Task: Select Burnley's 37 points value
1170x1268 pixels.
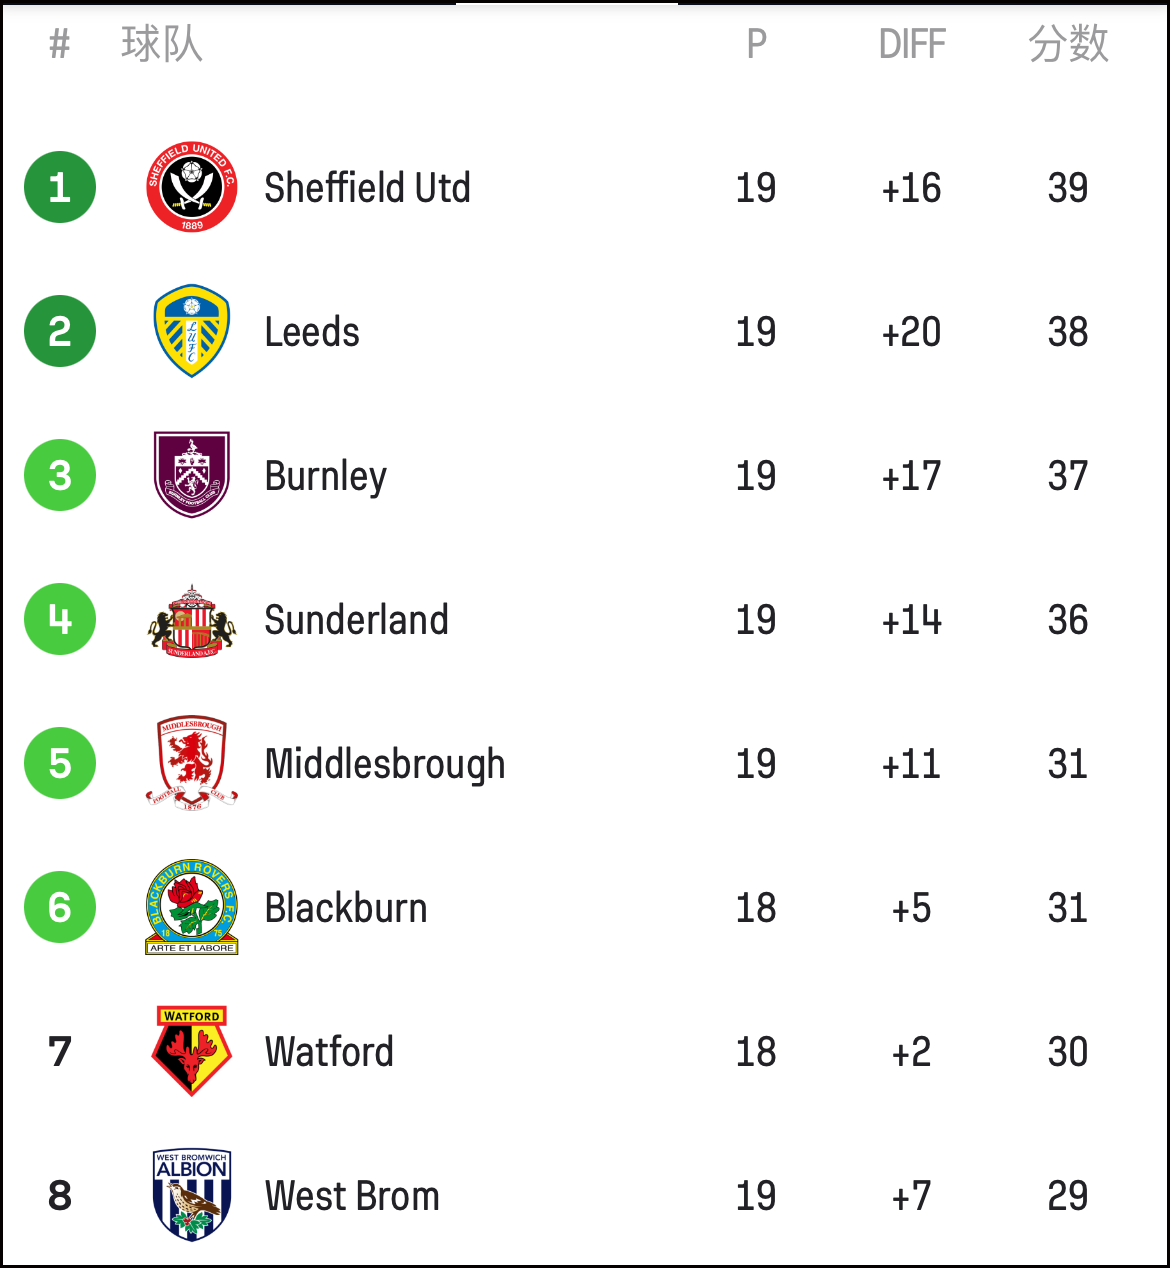Action: [1068, 476]
